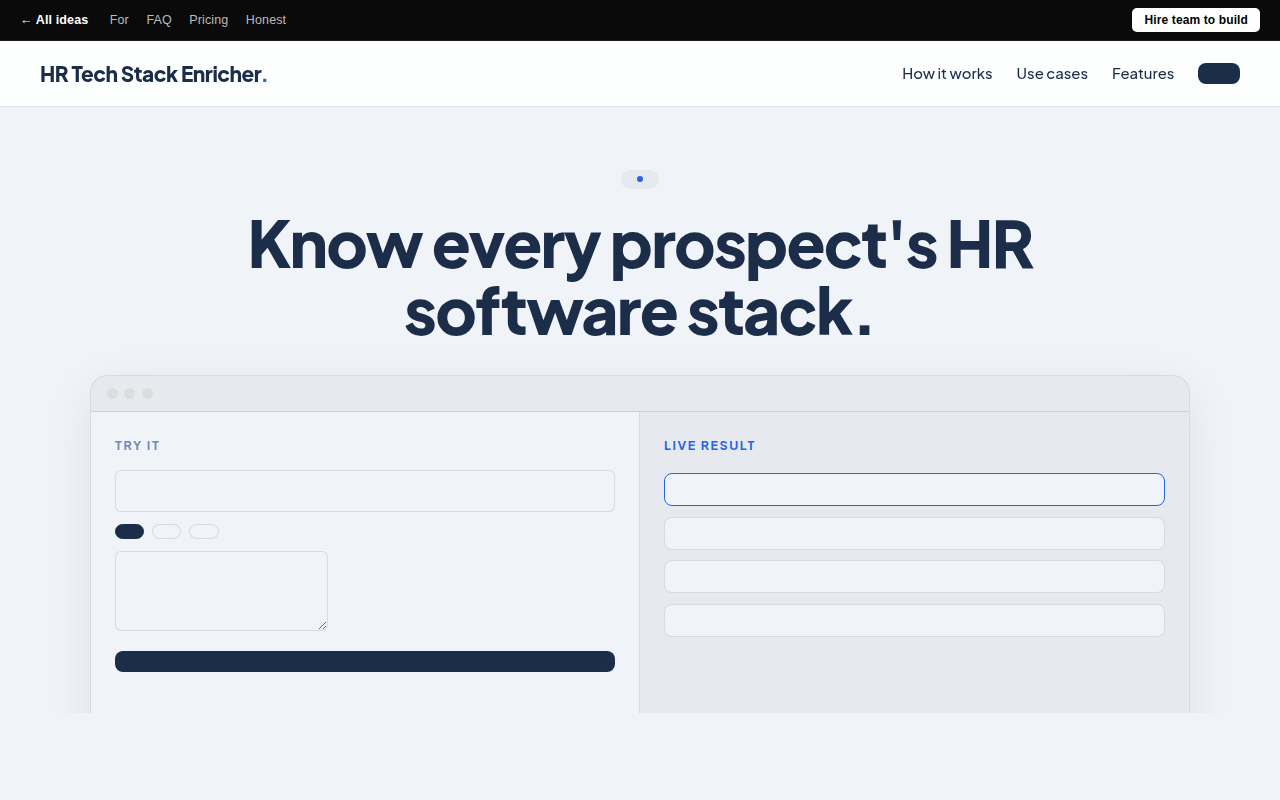Click the pill badge with the blue dot
The height and width of the screenshot is (800, 1280).
[640, 179]
